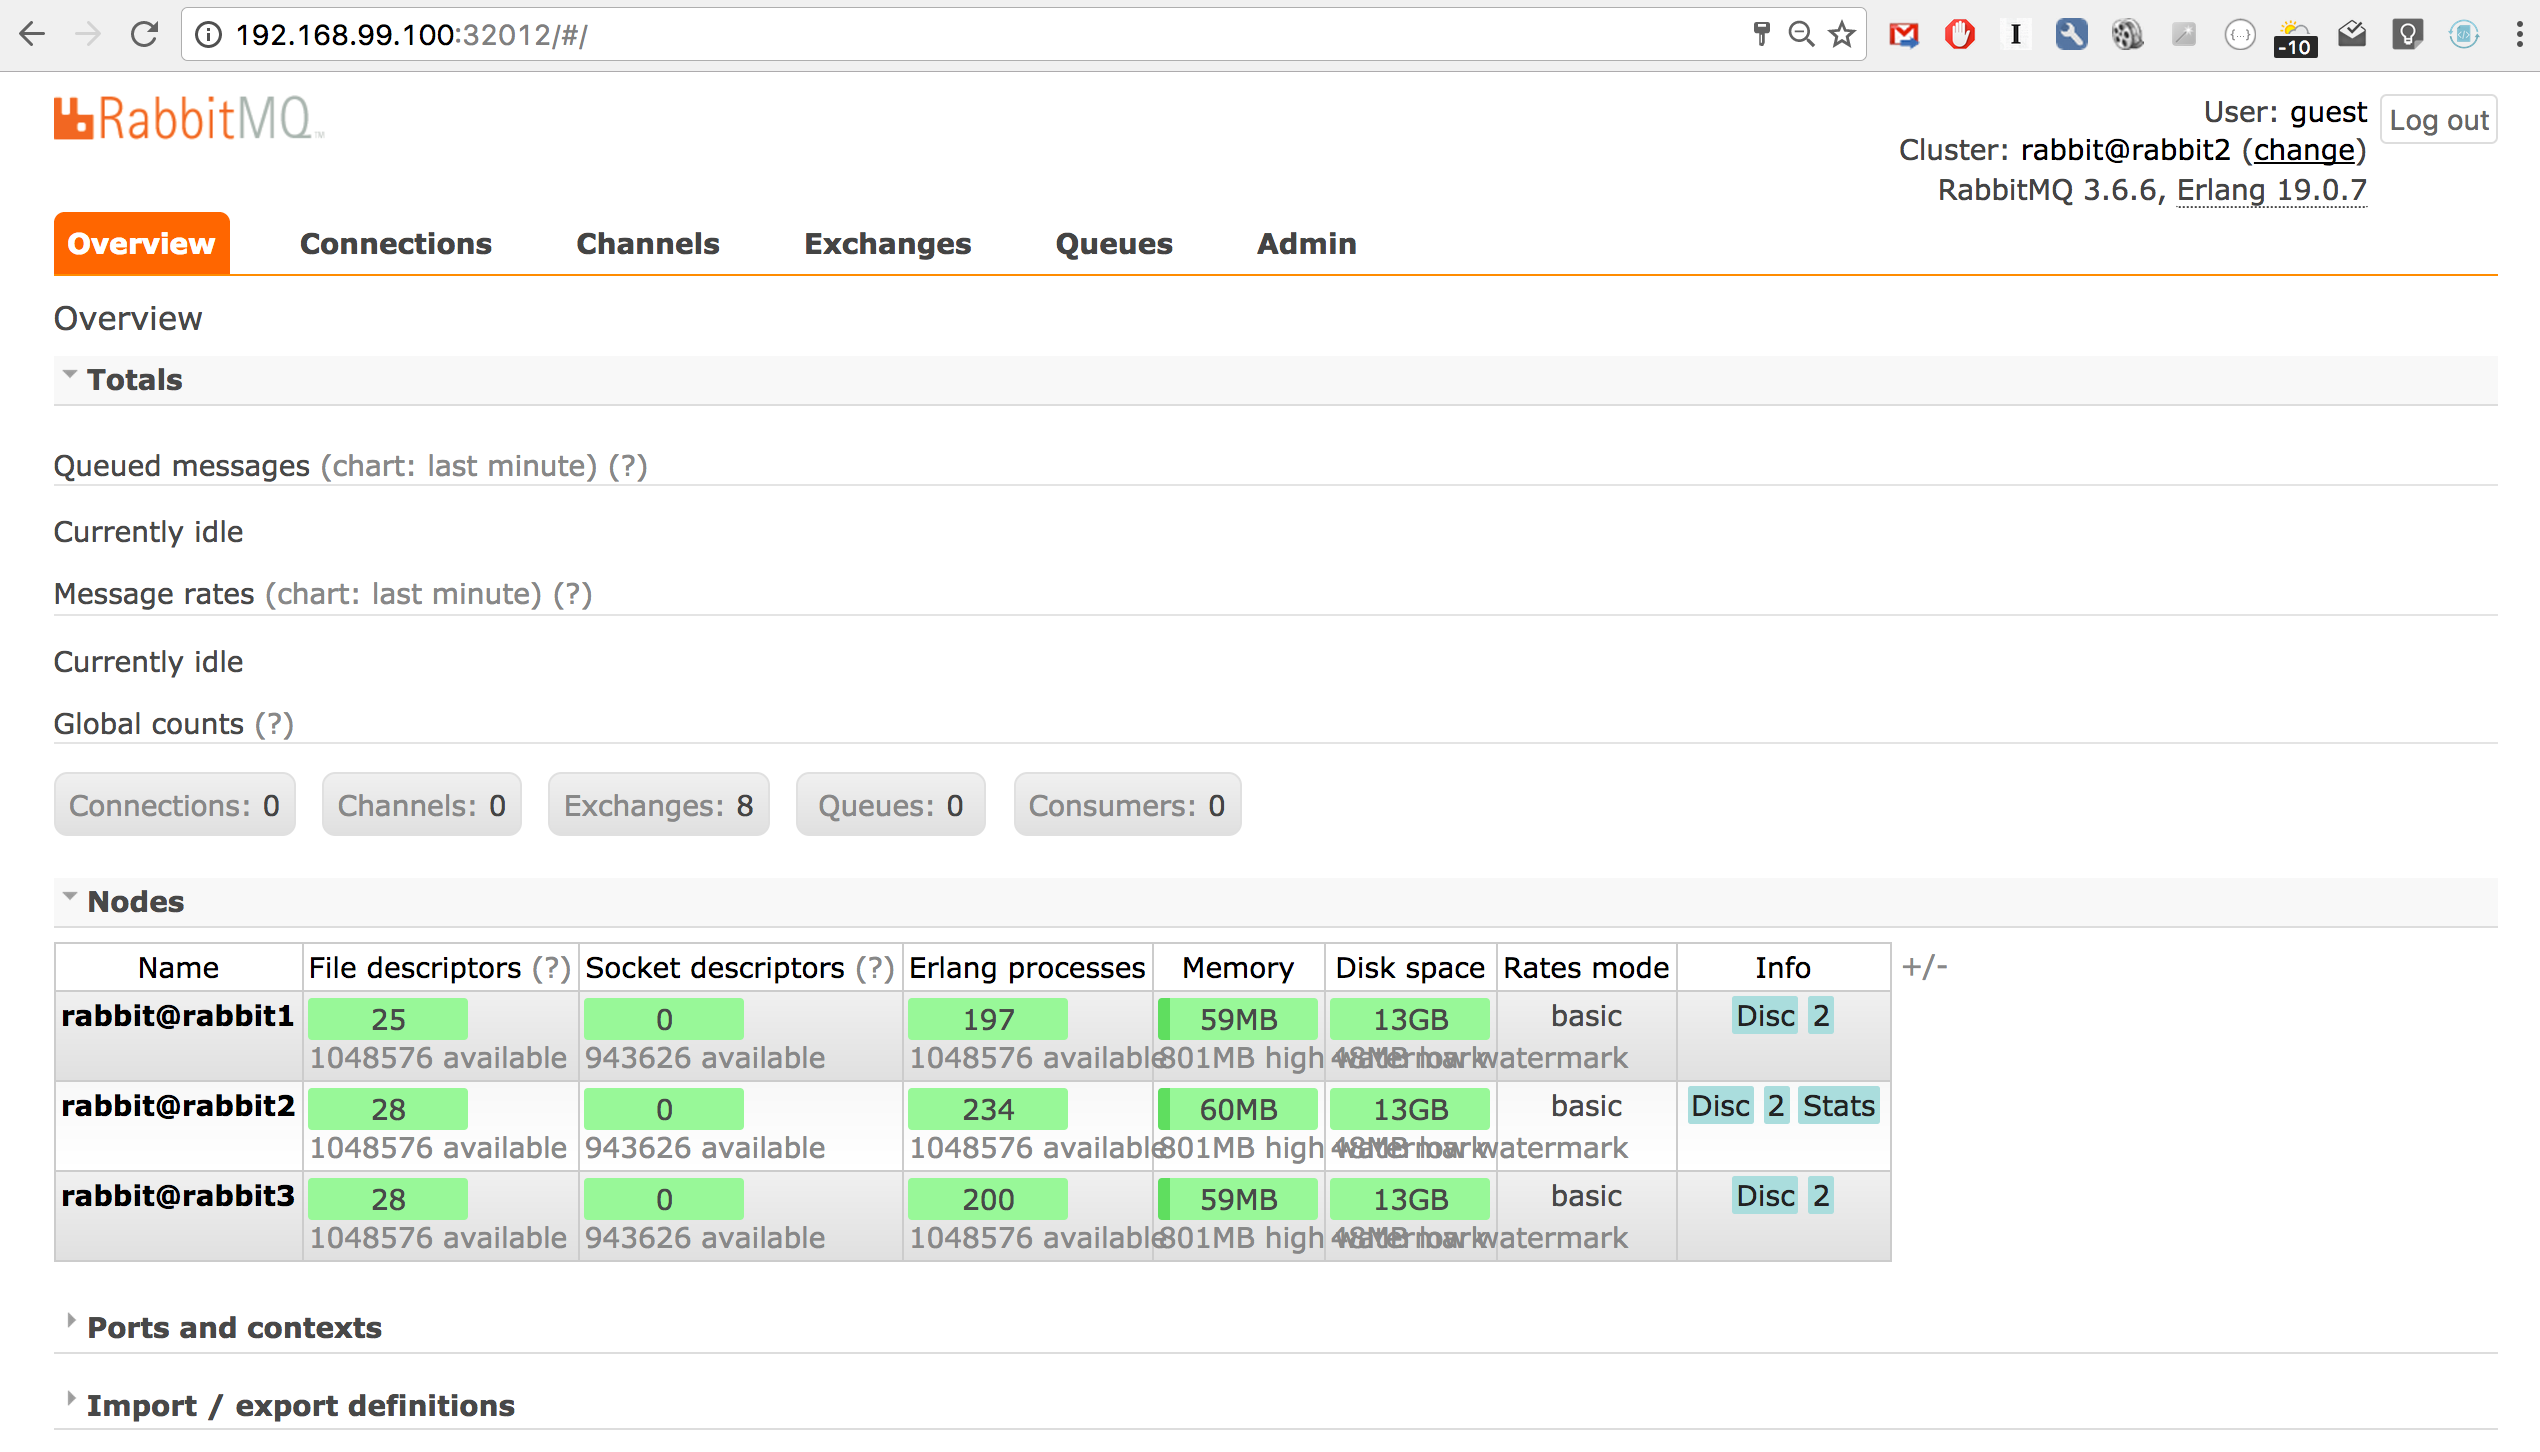Click rabbit@rabbit1 Erlang processes value 197

[988, 1019]
